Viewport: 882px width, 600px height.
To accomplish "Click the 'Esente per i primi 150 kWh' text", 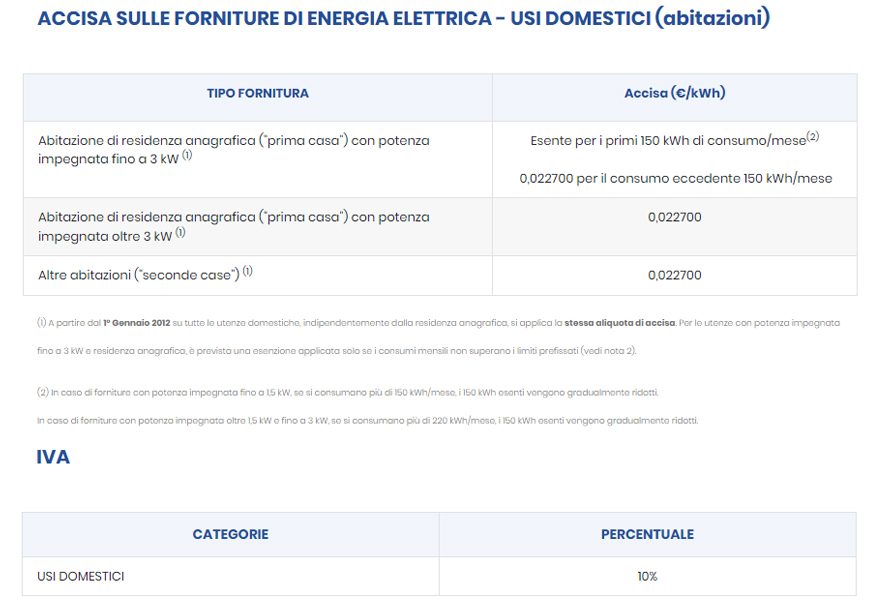I will point(667,141).
